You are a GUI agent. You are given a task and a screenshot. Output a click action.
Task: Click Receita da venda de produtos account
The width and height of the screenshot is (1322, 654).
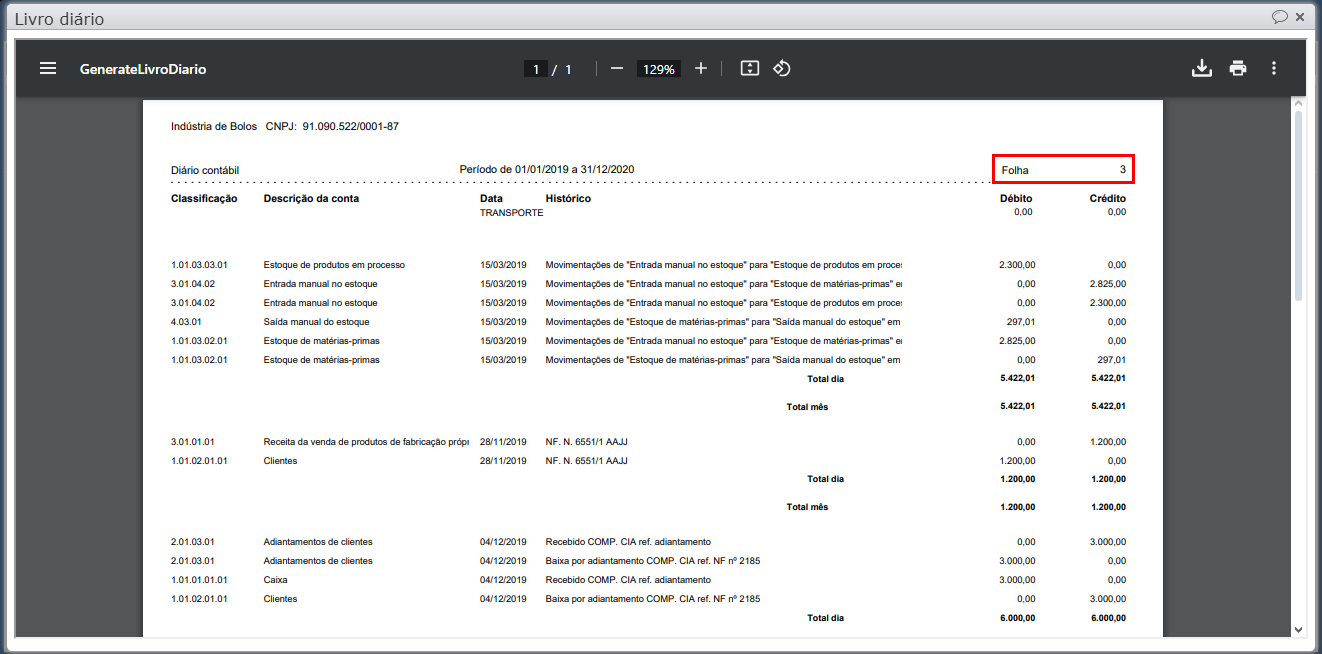point(366,442)
